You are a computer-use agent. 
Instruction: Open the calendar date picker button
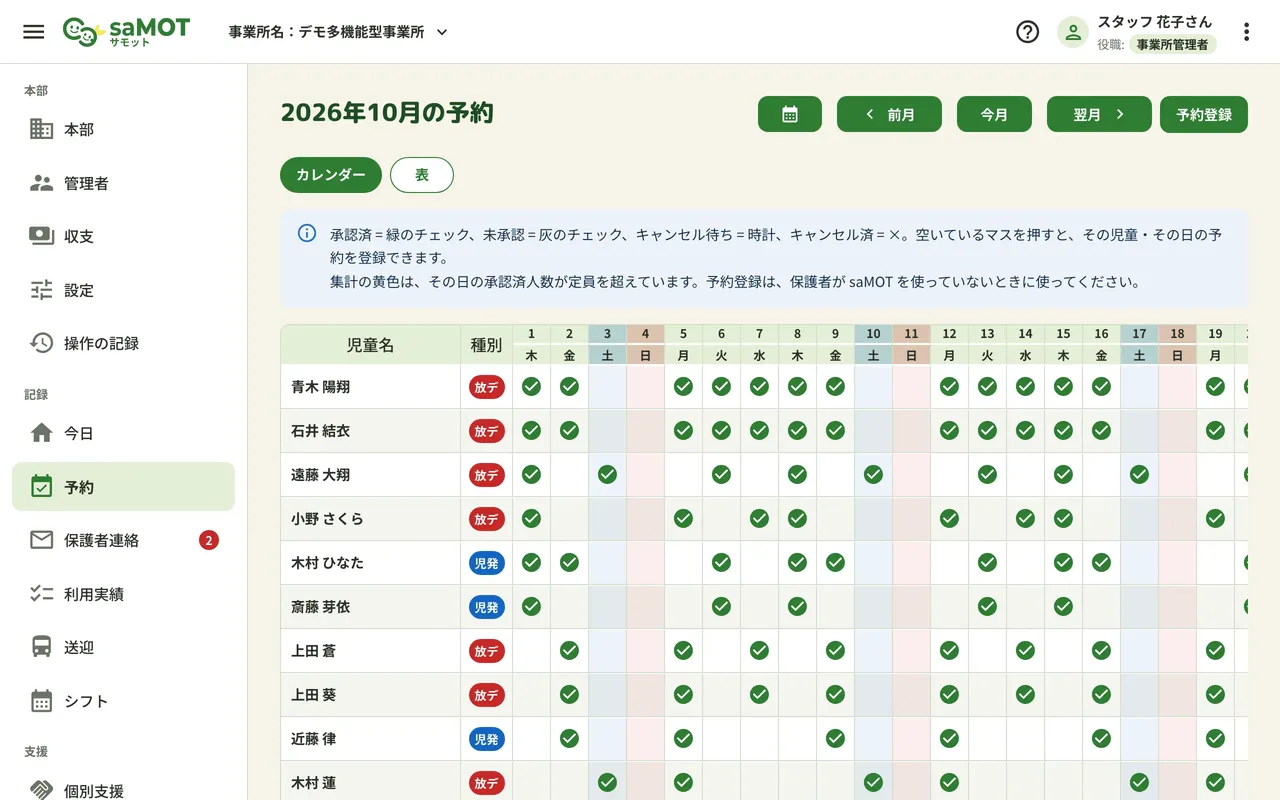tap(790, 114)
